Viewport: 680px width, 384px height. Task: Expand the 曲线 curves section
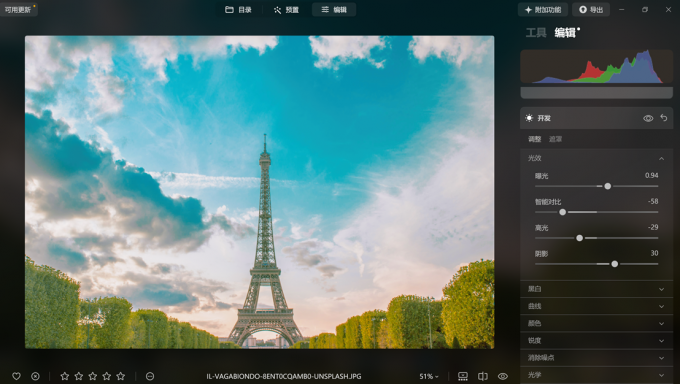tap(596, 306)
